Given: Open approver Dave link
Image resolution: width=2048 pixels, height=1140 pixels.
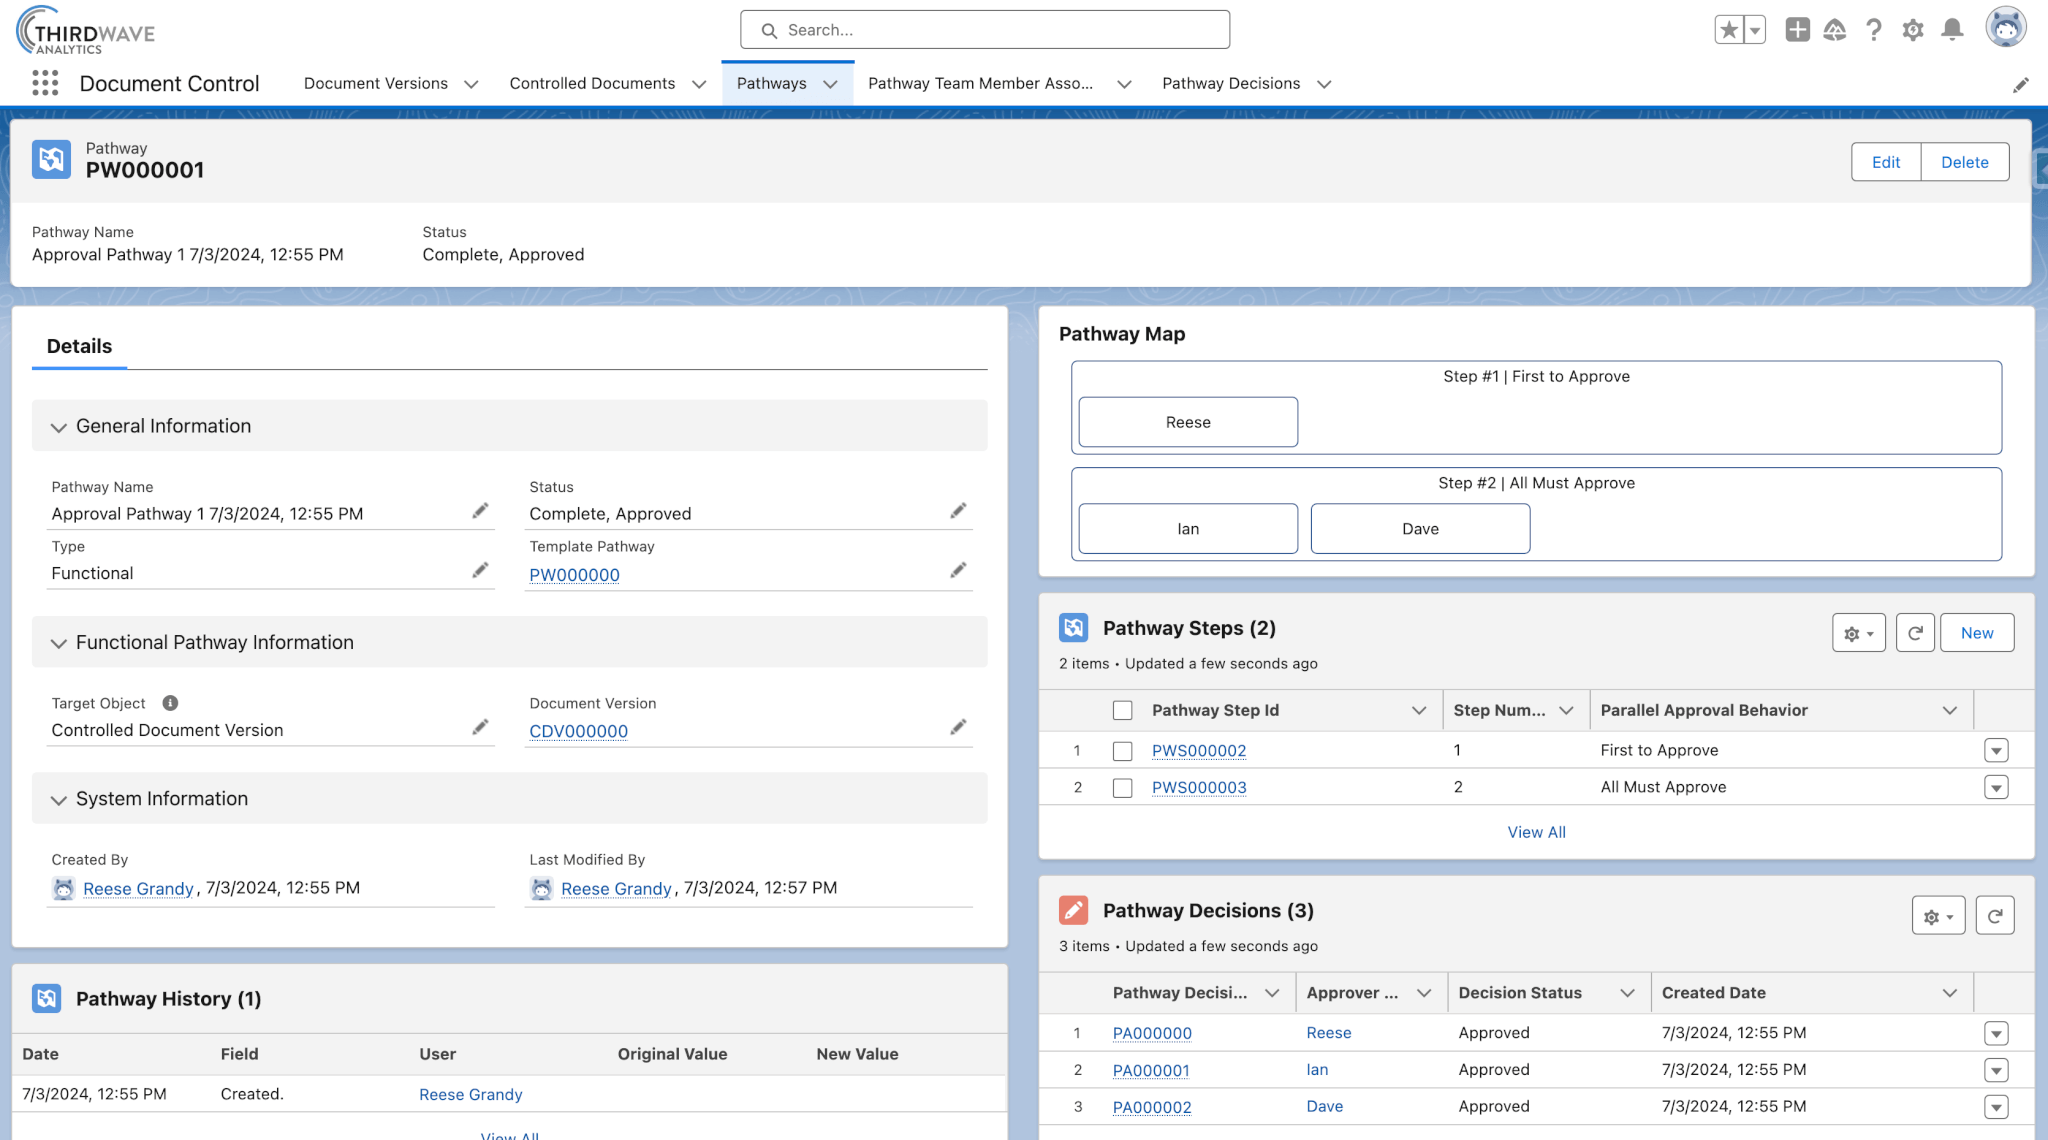Looking at the screenshot, I should click(x=1324, y=1106).
